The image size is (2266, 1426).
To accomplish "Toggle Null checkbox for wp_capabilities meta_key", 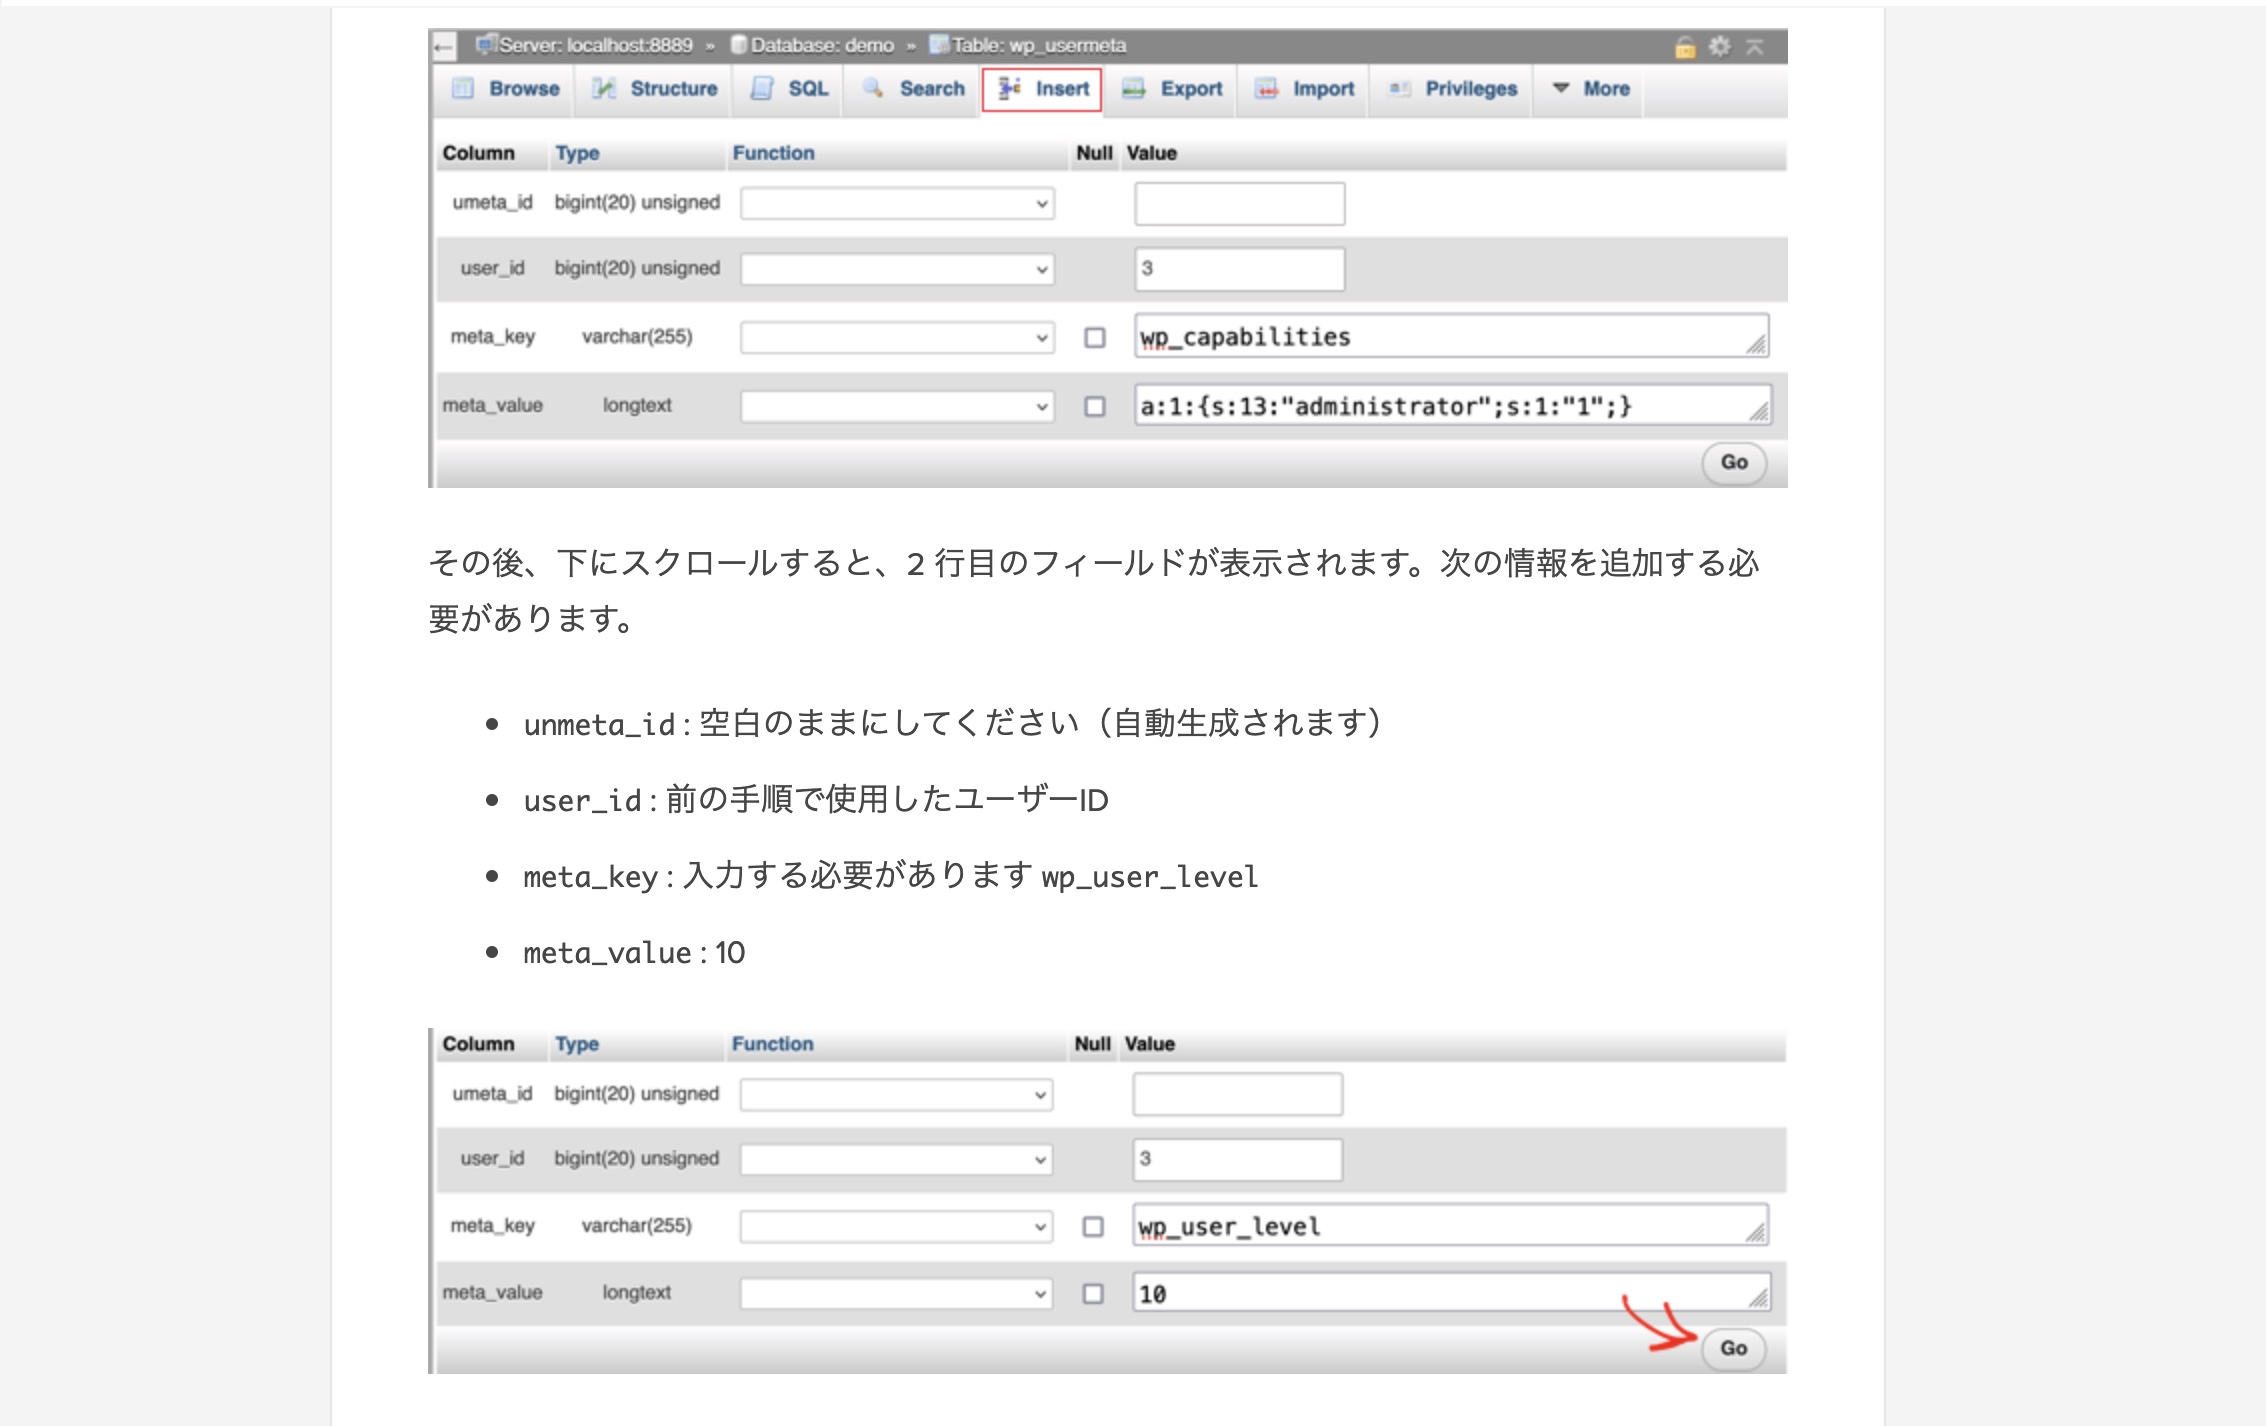I will click(1095, 338).
